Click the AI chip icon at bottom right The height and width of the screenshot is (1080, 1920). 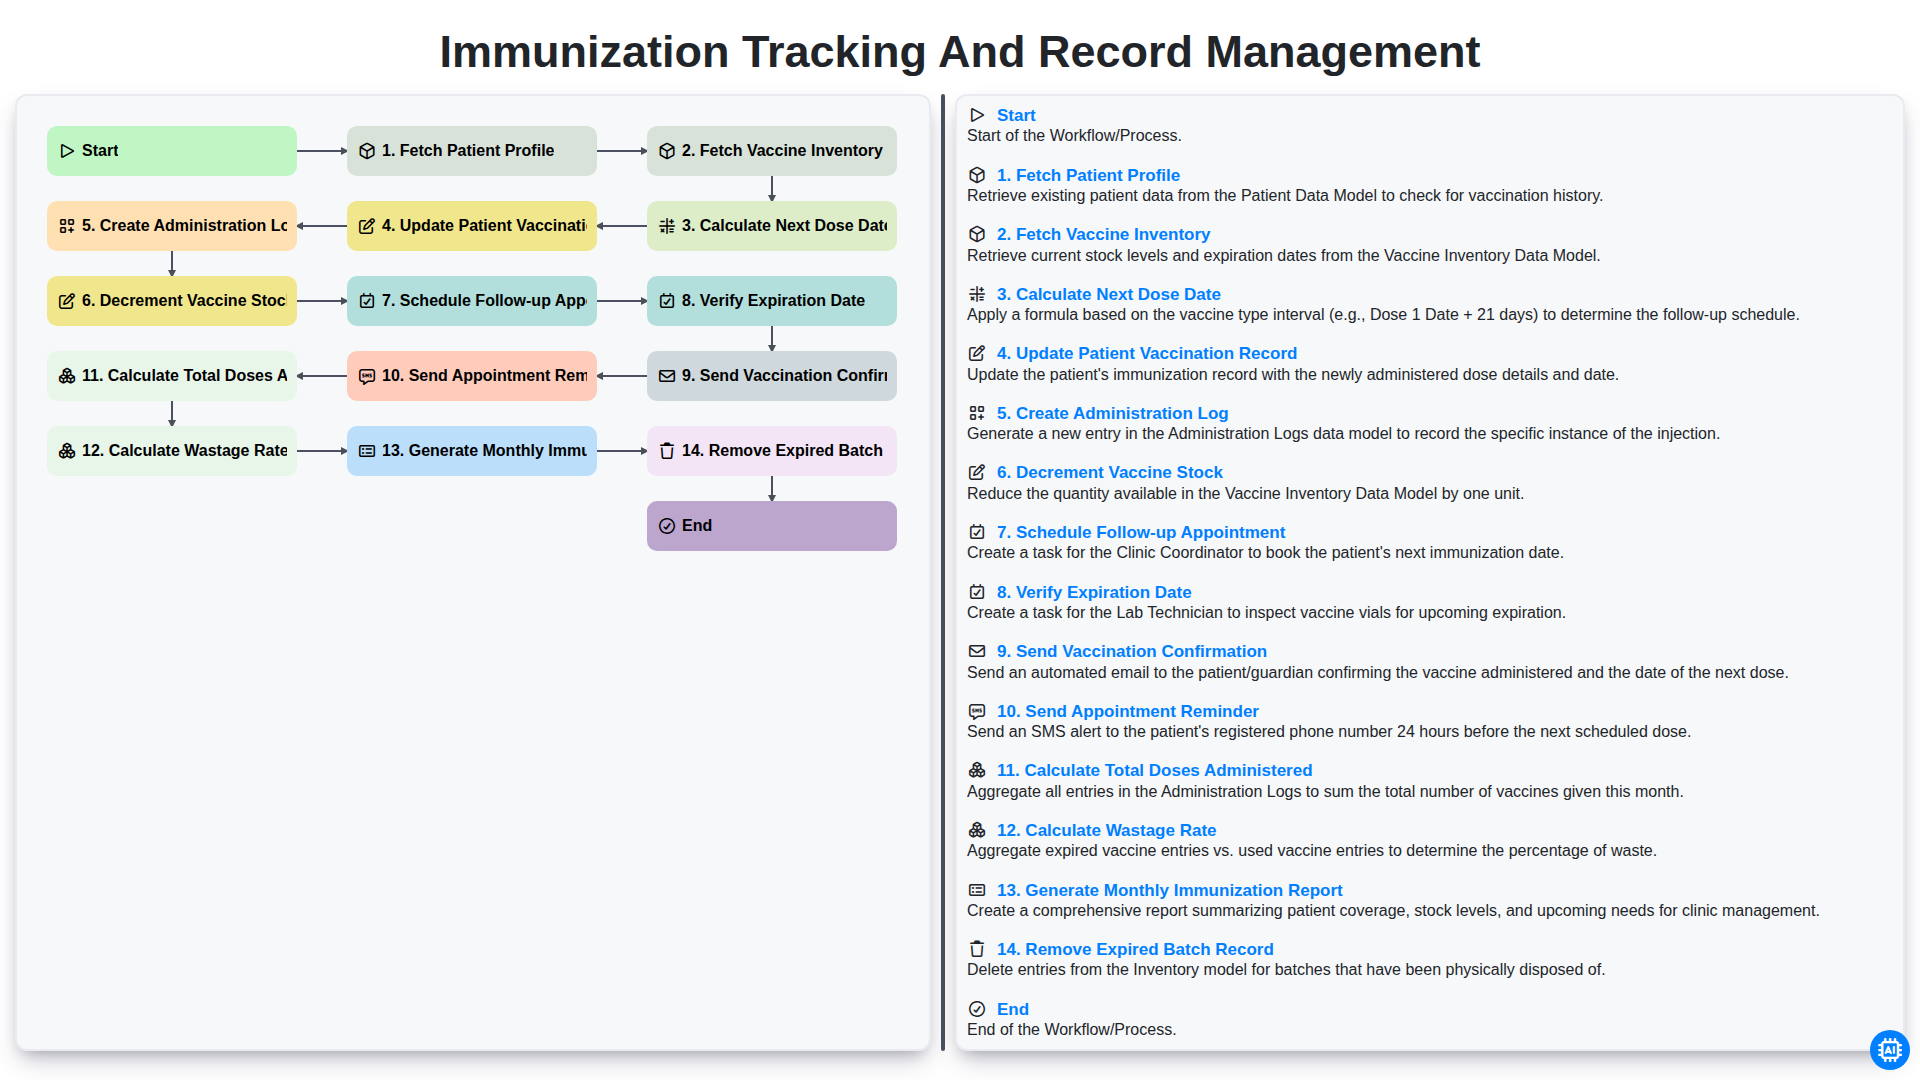pos(1889,1050)
